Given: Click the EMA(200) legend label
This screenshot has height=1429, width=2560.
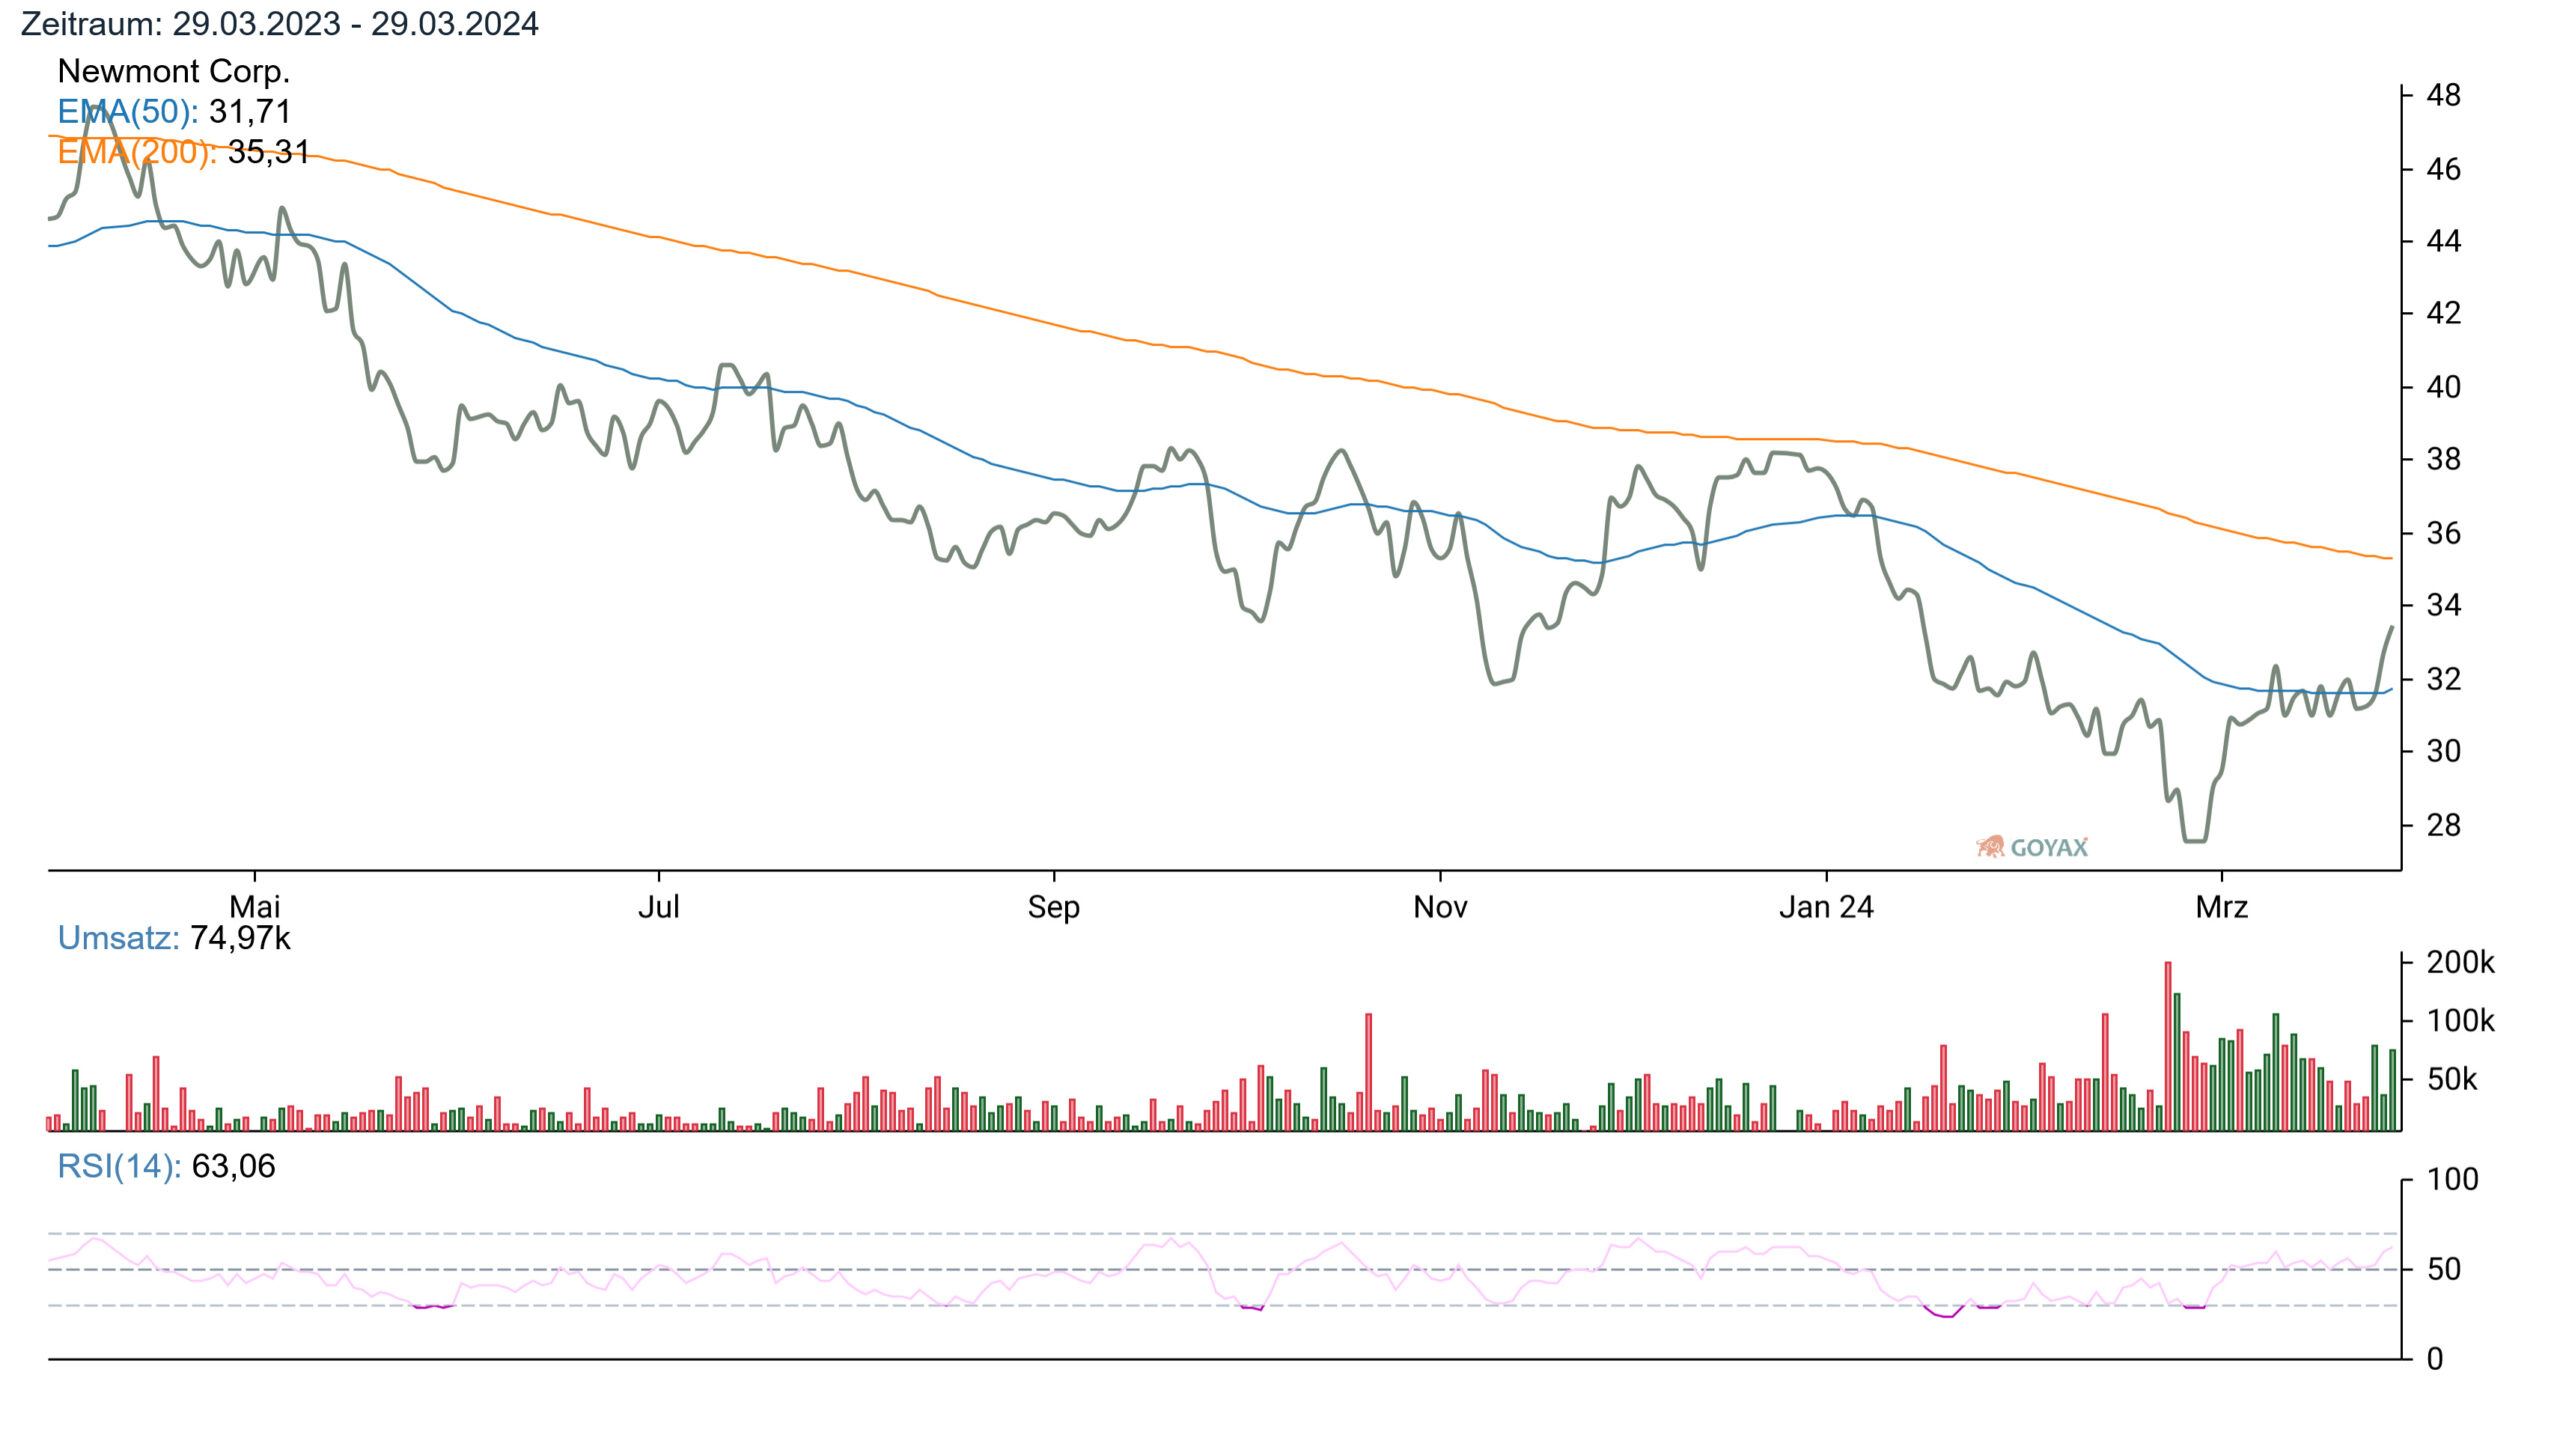Looking at the screenshot, I should [x=137, y=152].
